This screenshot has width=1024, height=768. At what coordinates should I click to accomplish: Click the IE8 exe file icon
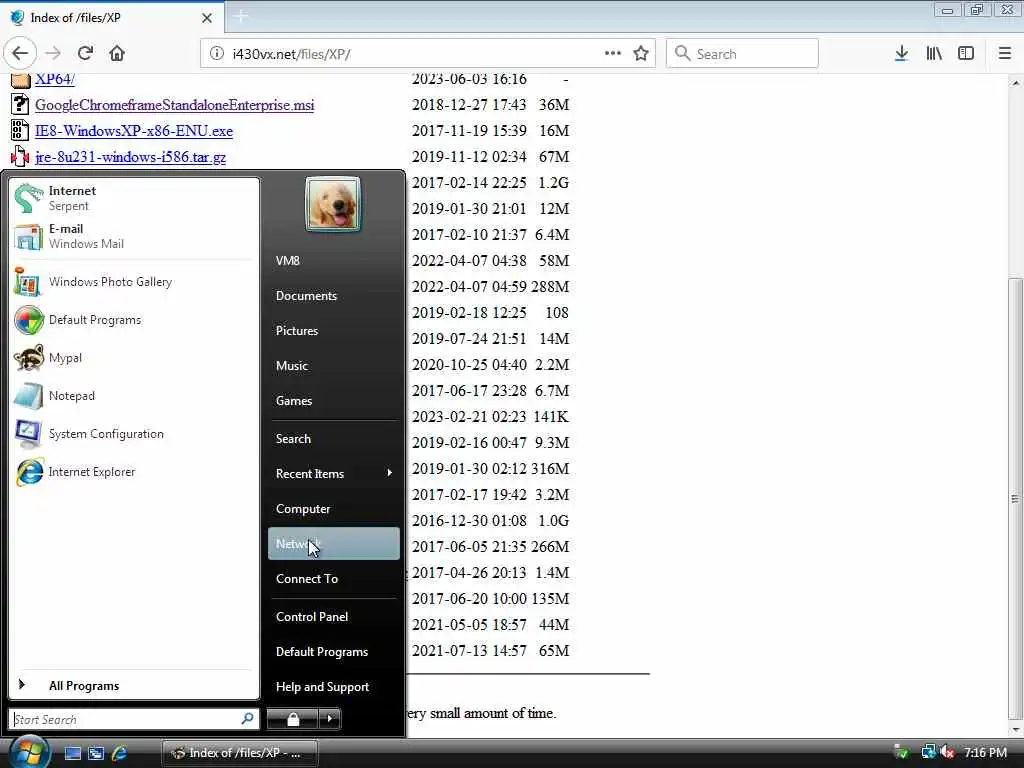tap(20, 131)
